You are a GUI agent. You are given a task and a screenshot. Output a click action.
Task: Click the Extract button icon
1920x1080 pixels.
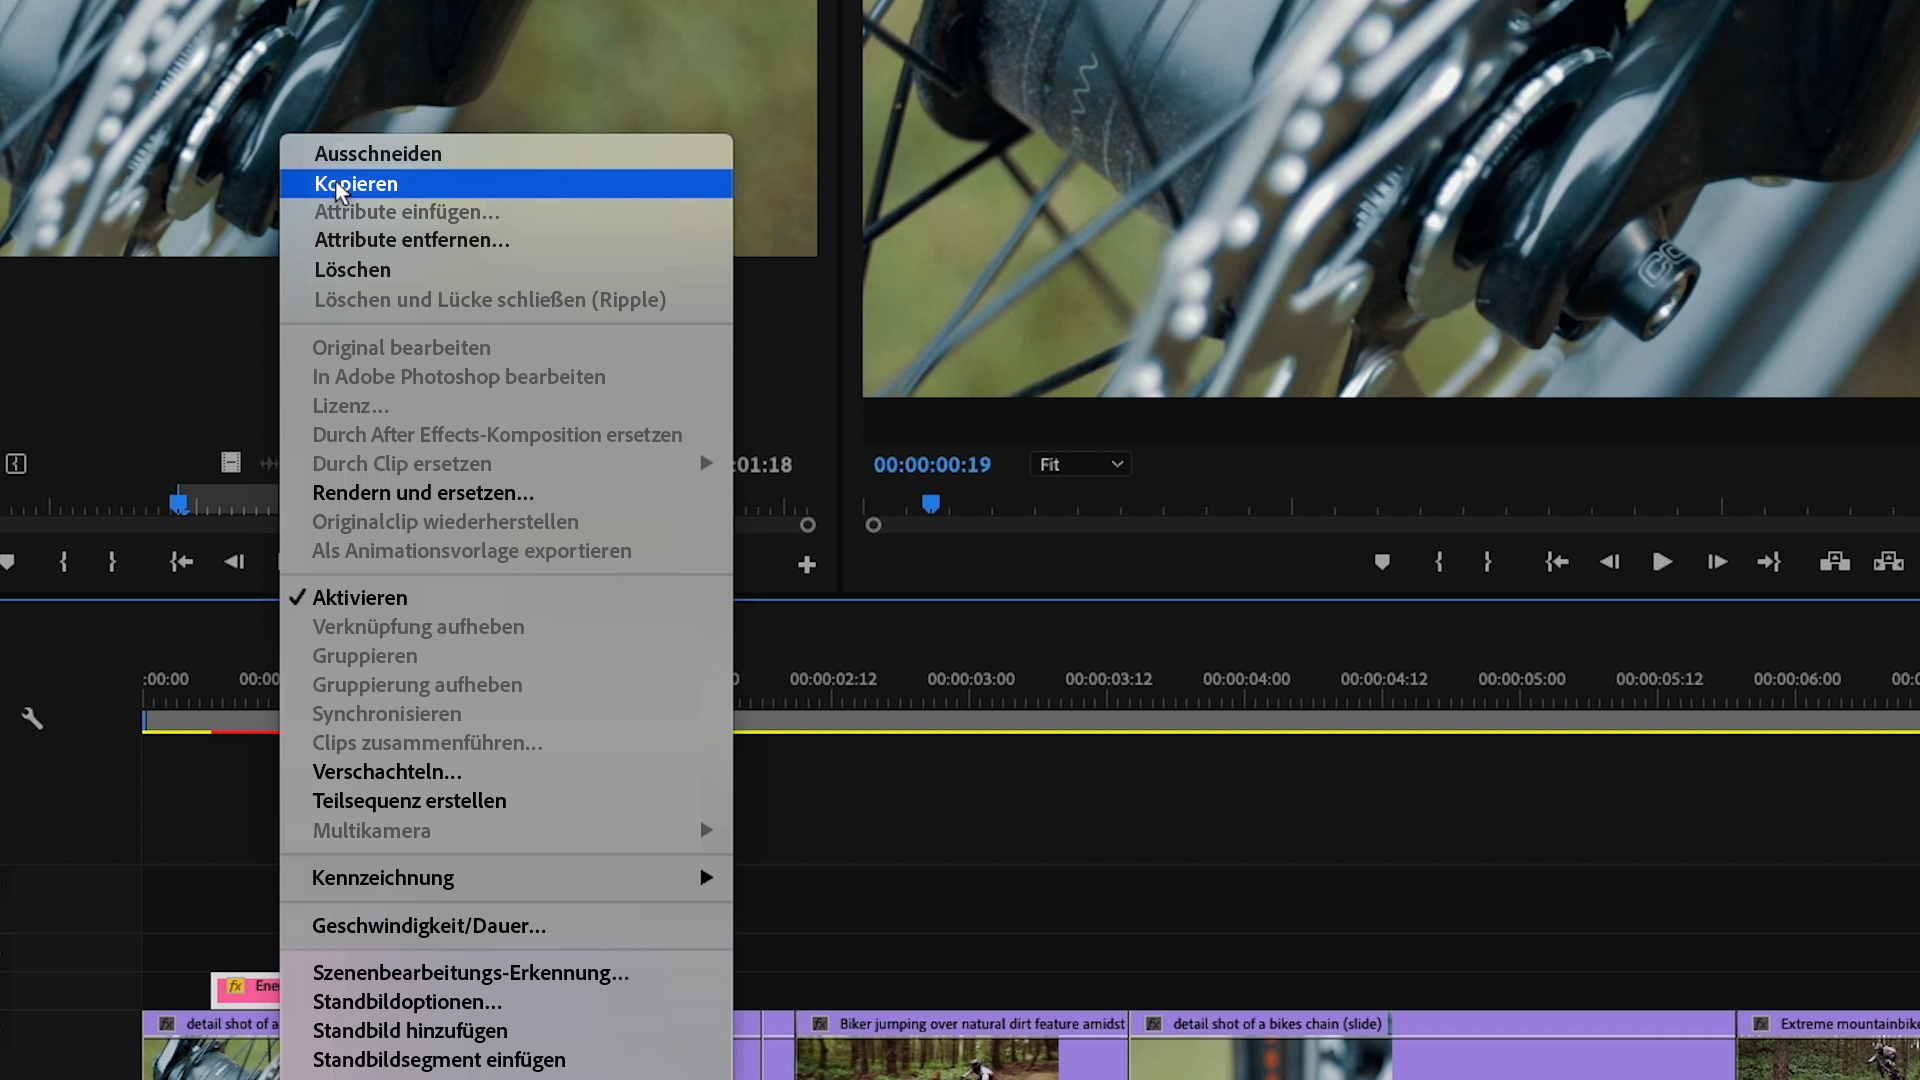[x=1888, y=562]
